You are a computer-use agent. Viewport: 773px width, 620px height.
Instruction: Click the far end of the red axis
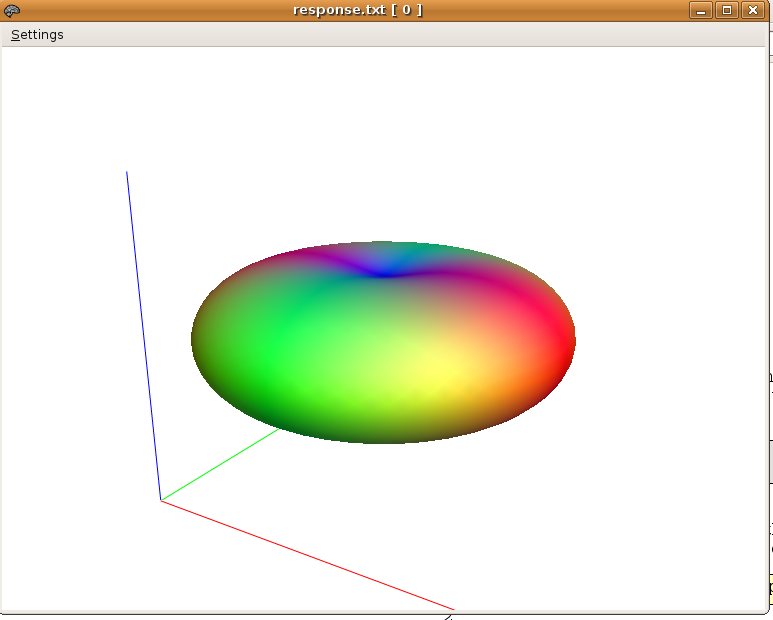[x=452, y=608]
